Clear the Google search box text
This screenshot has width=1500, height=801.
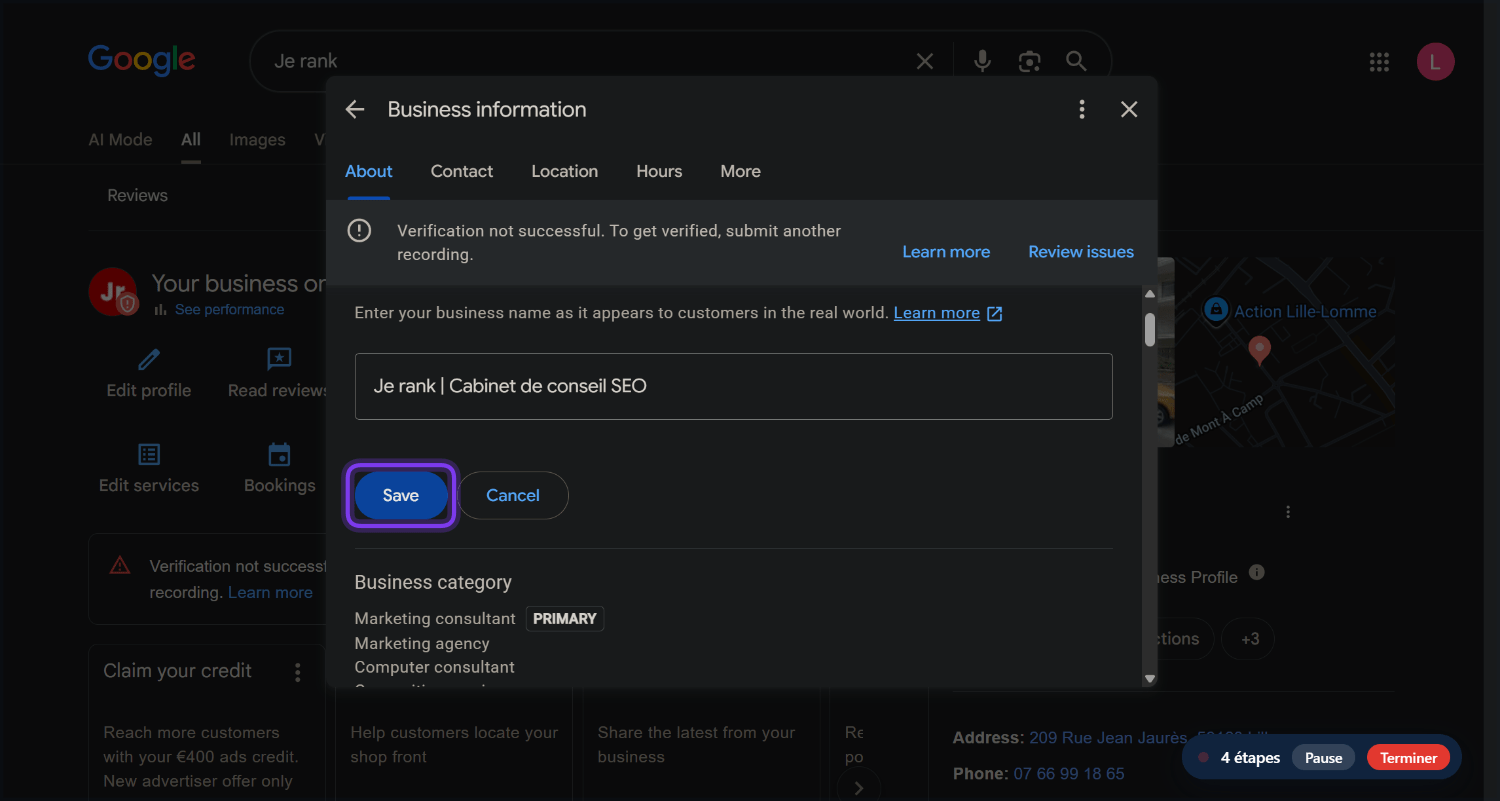(x=925, y=62)
